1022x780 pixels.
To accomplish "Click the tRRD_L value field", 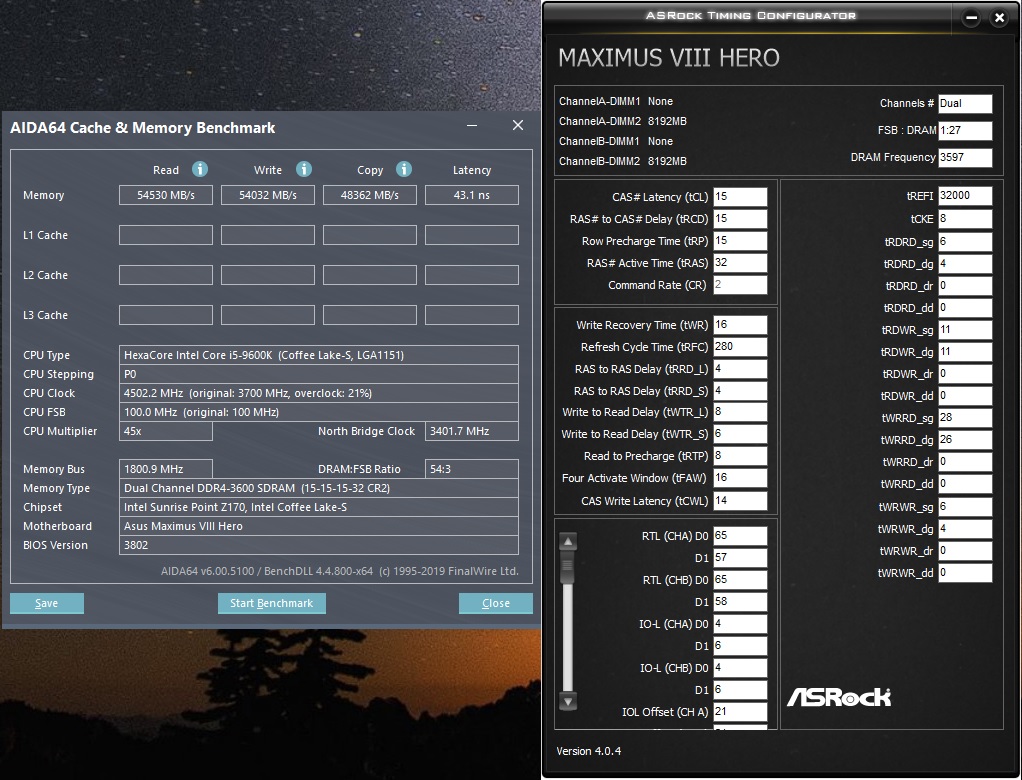I will click(740, 369).
